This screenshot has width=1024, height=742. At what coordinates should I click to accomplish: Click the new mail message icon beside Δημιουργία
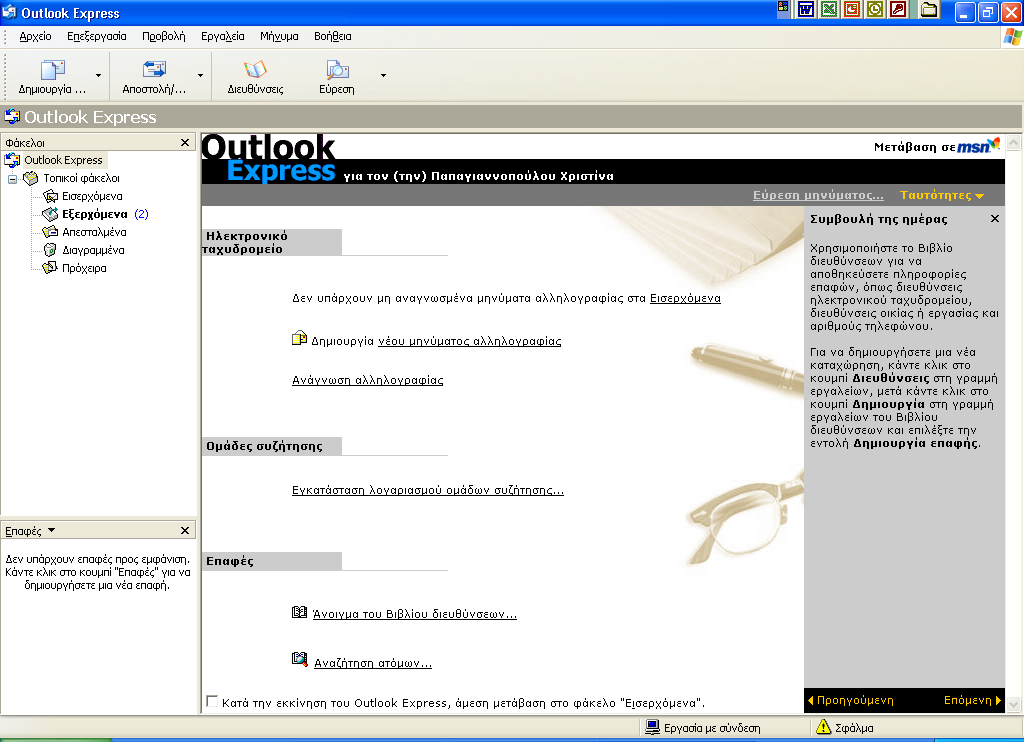click(299, 338)
